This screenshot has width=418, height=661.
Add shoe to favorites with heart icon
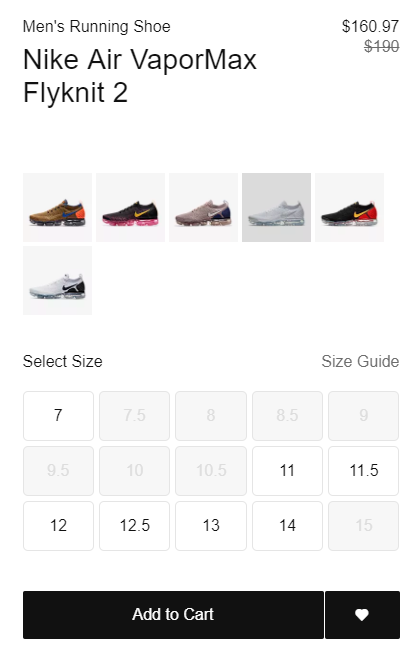coord(362,615)
